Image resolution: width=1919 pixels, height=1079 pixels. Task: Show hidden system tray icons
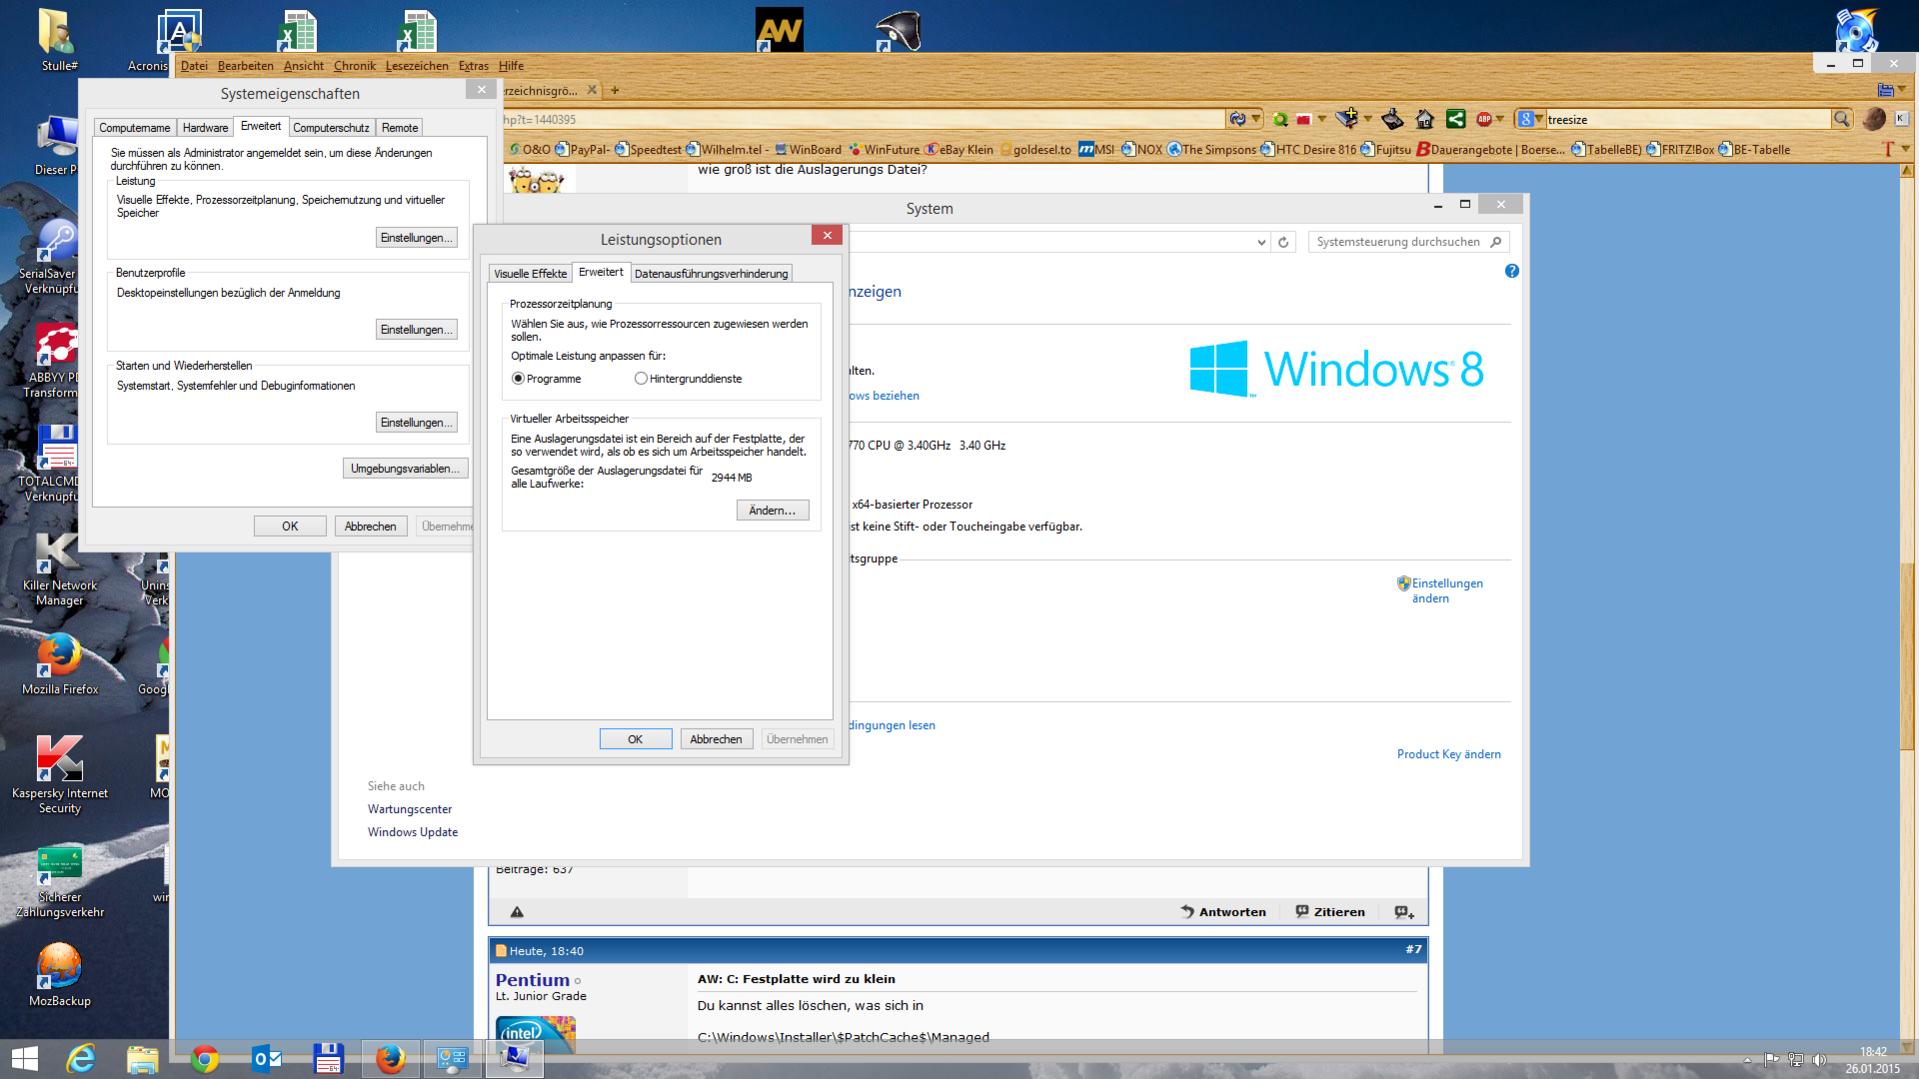[1747, 1060]
